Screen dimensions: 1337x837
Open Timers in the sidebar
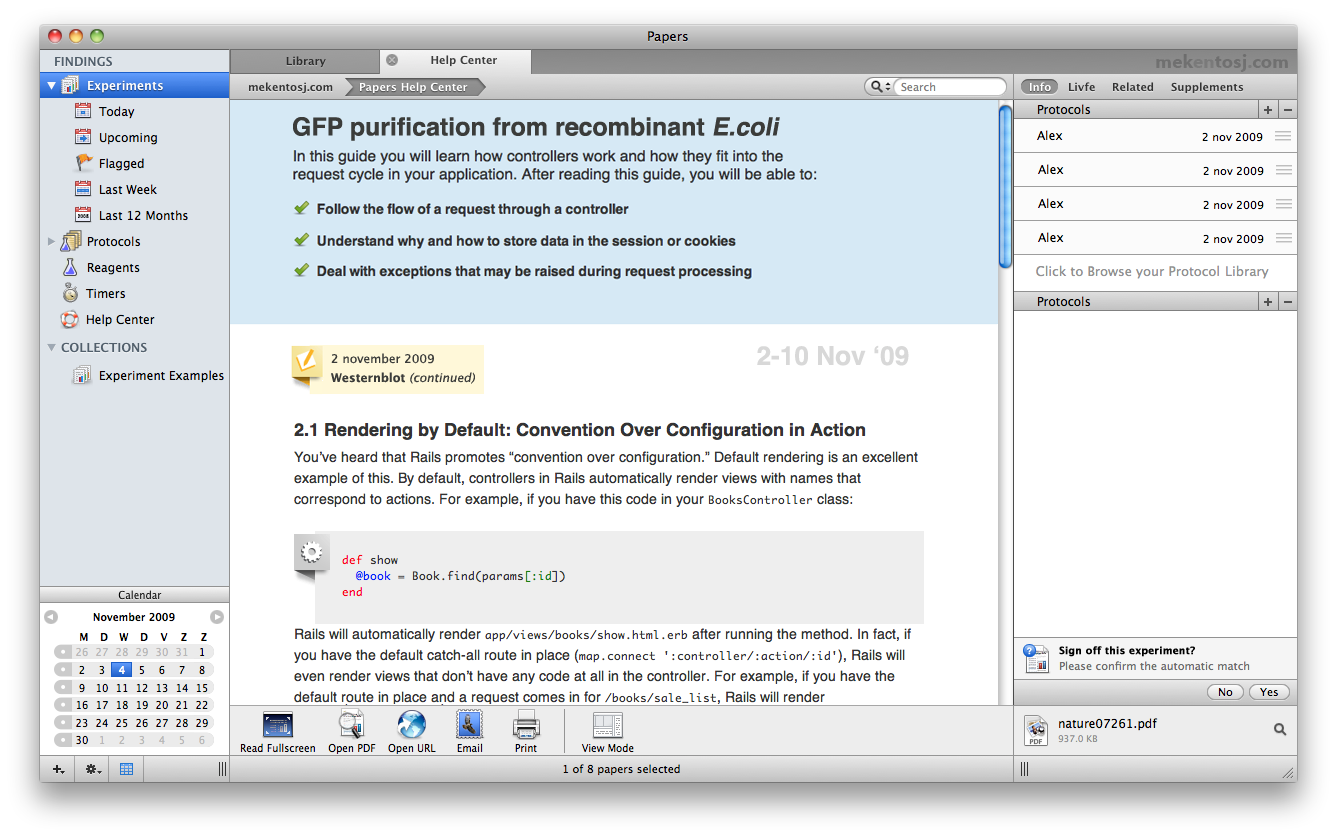coord(105,294)
